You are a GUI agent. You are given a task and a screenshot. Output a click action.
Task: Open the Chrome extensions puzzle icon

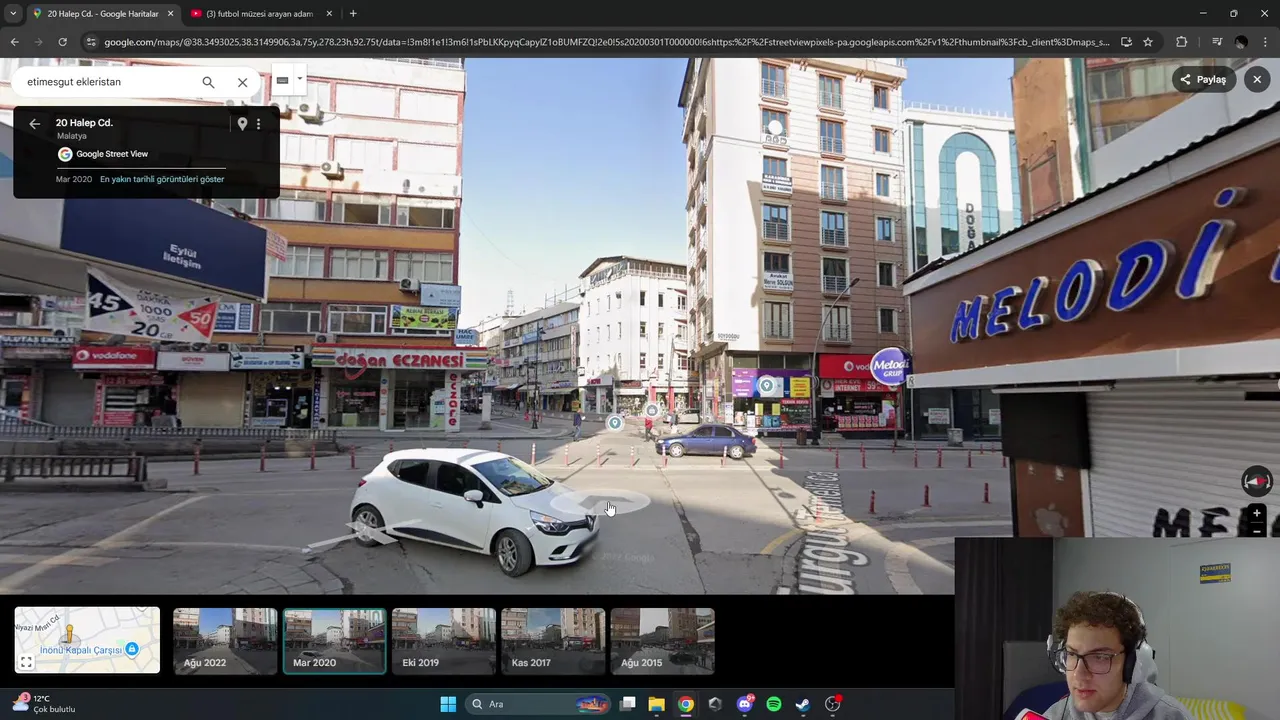tap(1181, 42)
